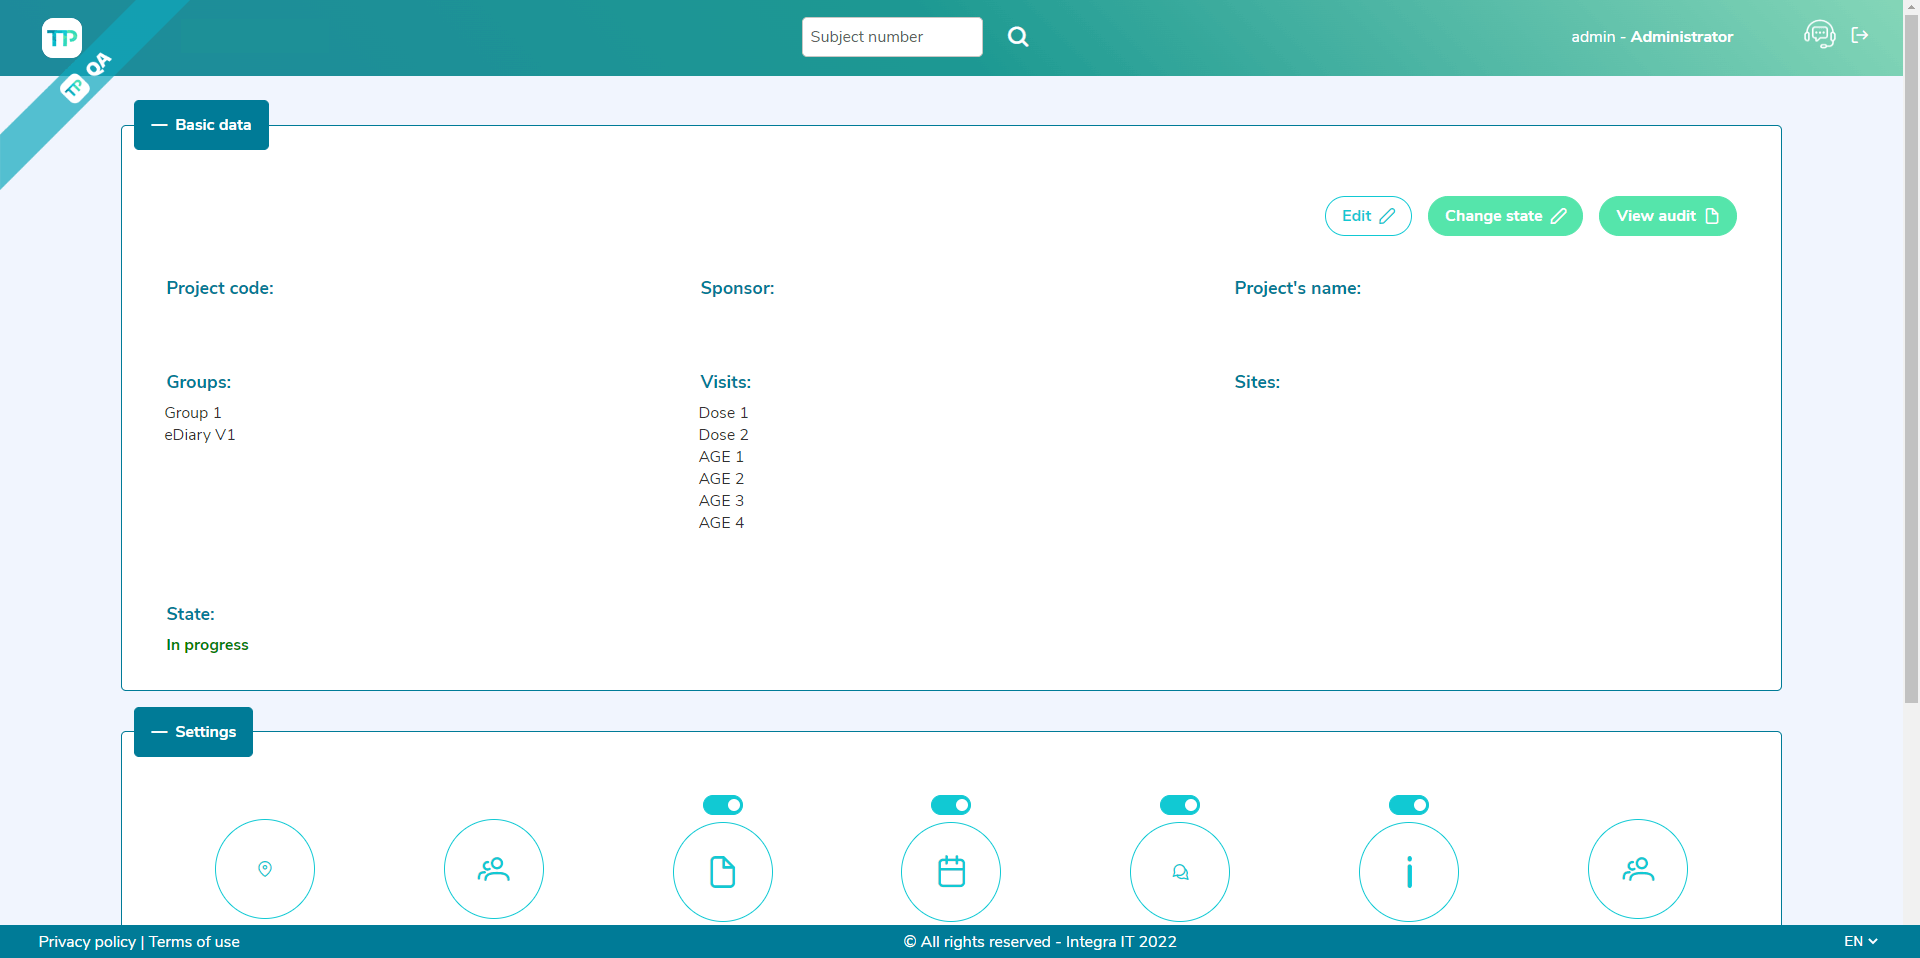
Task: Click the search magnifier icon
Action: [1018, 37]
